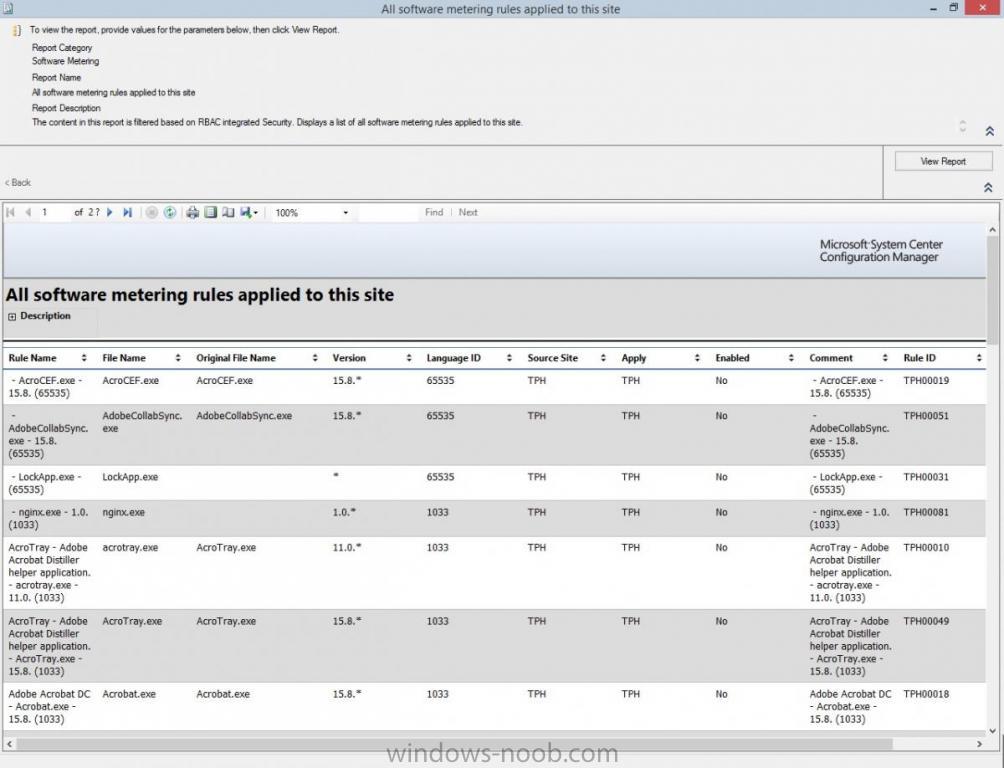The width and height of the screenshot is (1004, 768).
Task: Select Rule ID TPH00081
Action: pyautogui.click(x=926, y=512)
